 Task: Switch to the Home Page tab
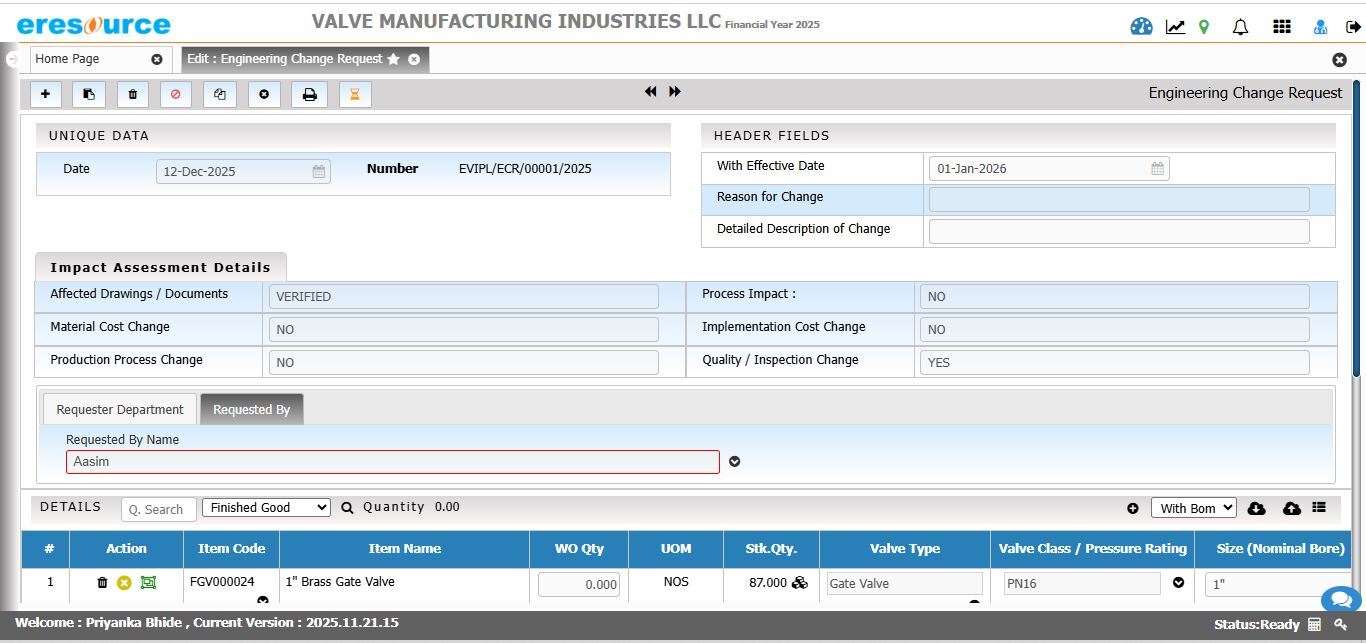(x=67, y=59)
